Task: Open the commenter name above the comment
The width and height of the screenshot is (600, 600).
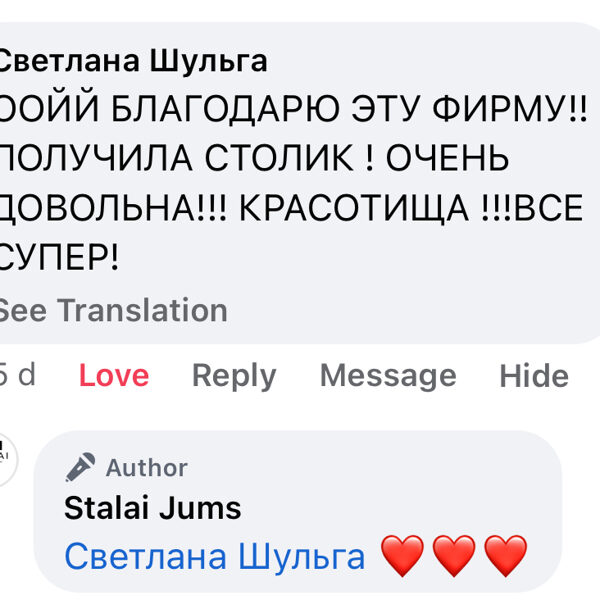Action: [132, 61]
